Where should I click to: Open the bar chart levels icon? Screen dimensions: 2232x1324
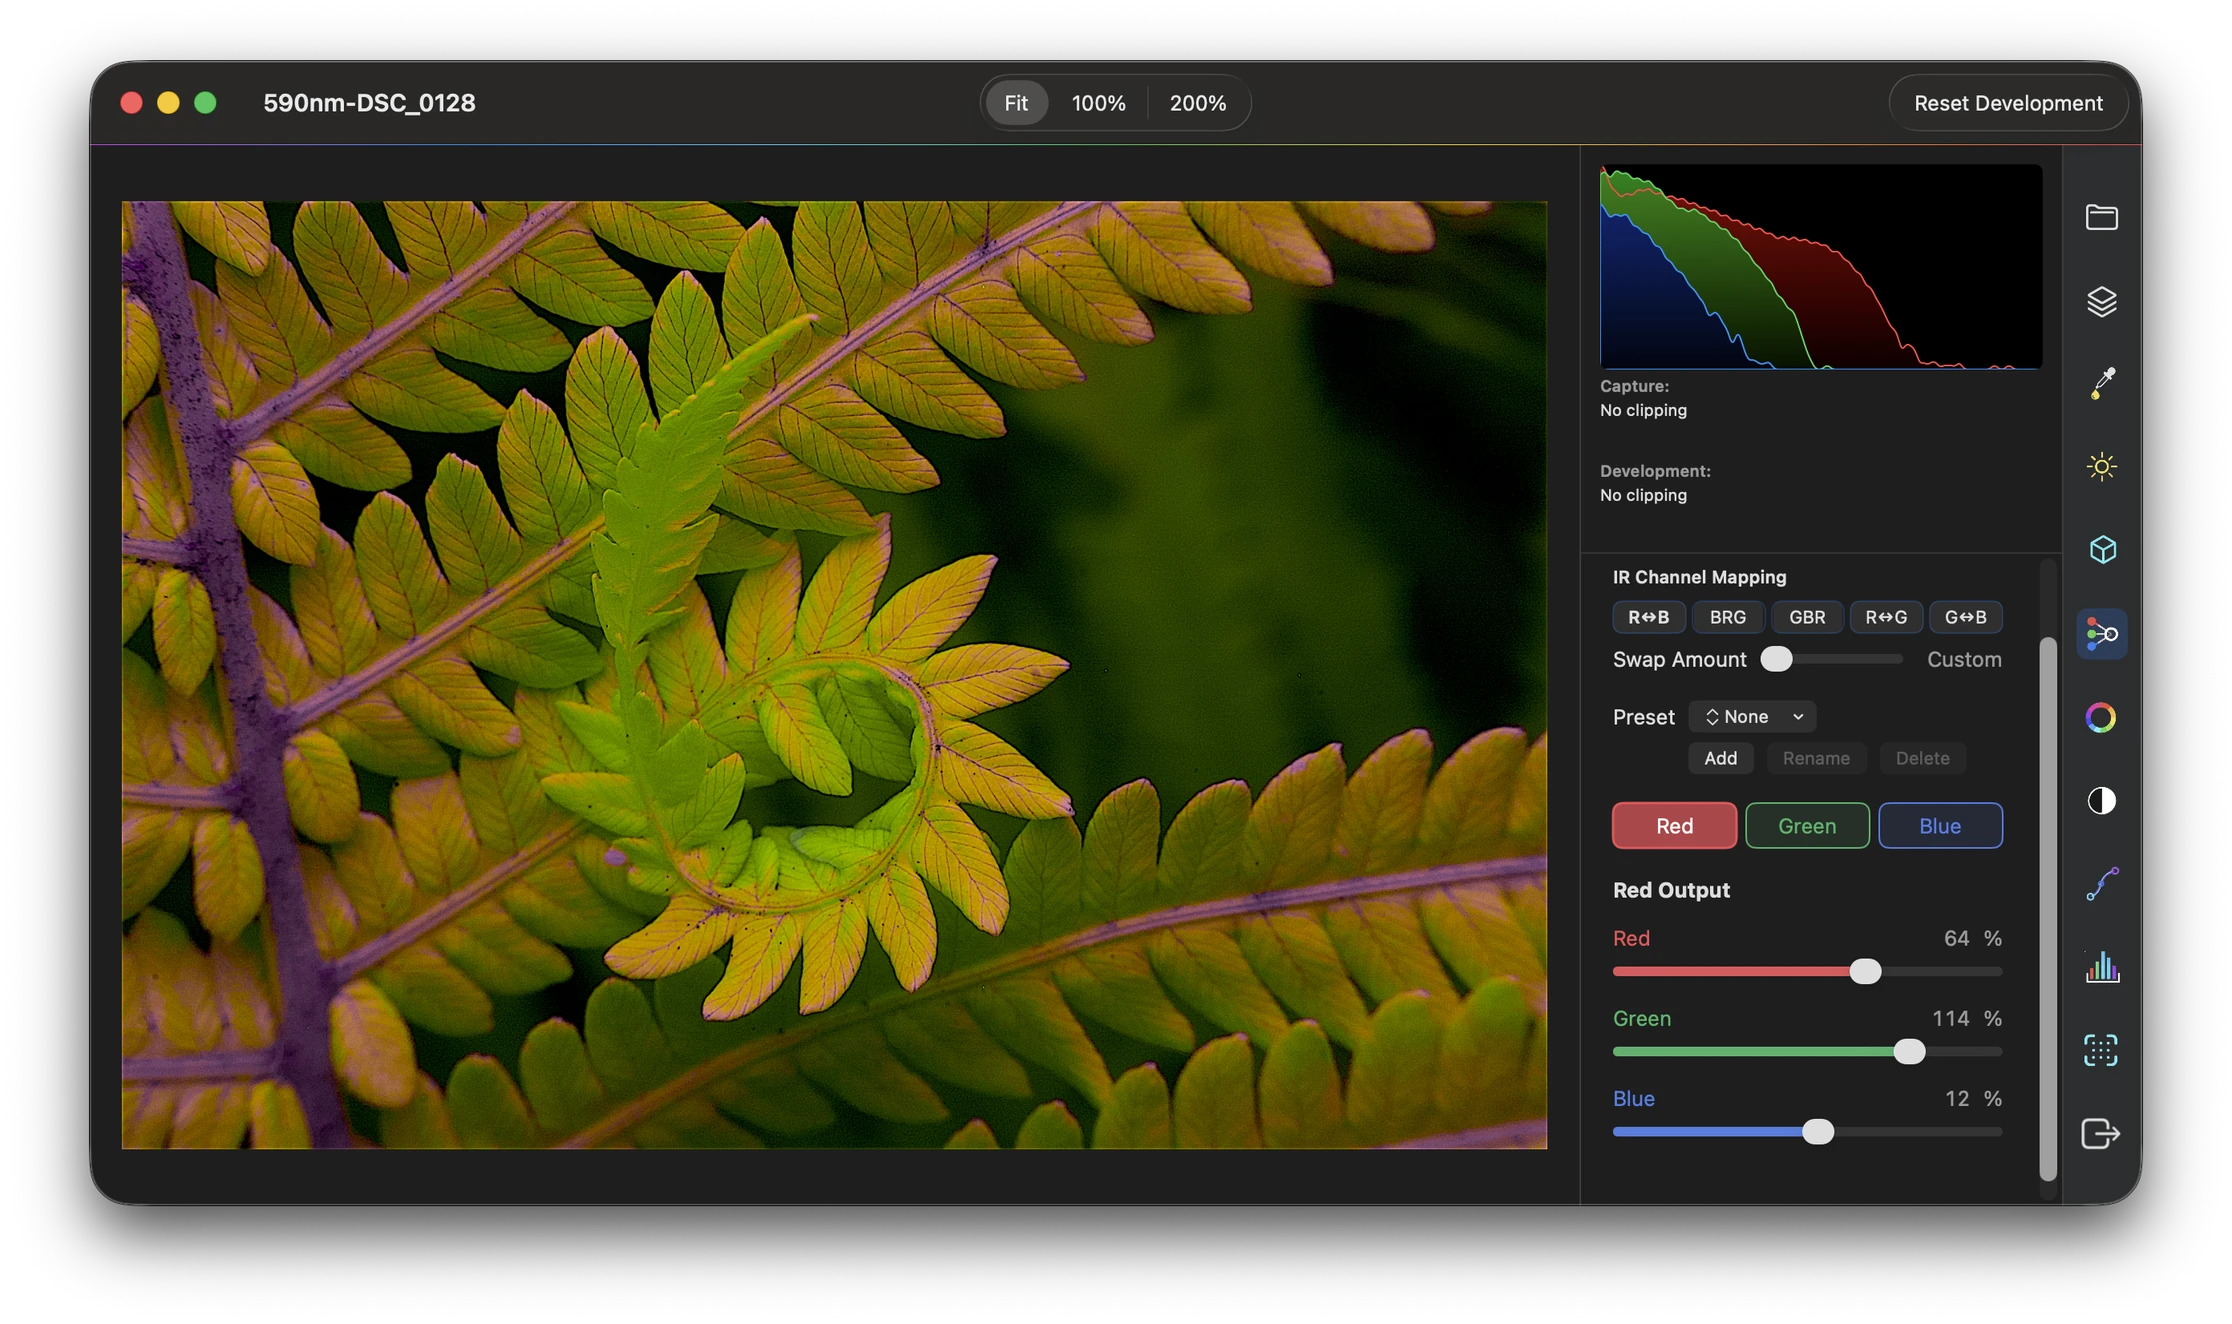(x=2101, y=967)
